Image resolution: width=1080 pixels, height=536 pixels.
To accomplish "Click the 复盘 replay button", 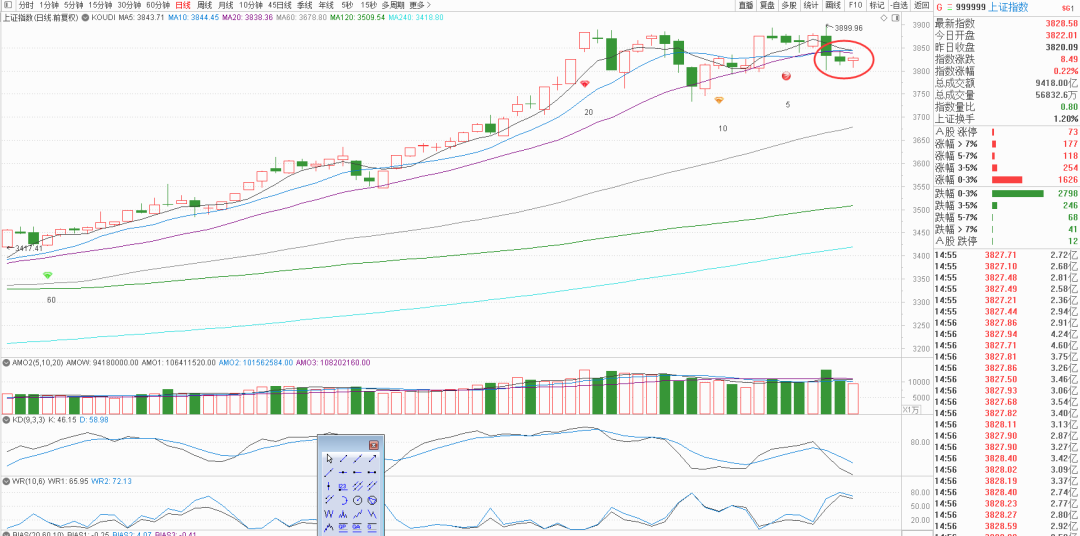I will point(767,5).
